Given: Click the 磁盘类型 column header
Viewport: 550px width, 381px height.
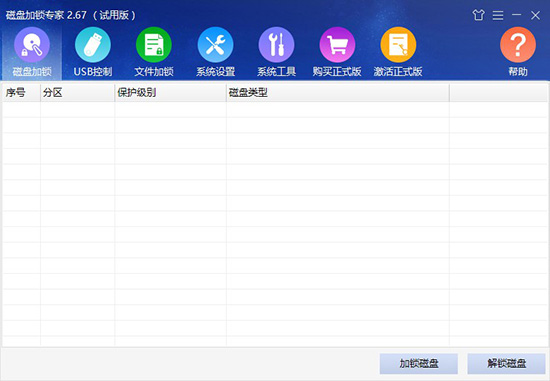Looking at the screenshot, I should (x=338, y=93).
